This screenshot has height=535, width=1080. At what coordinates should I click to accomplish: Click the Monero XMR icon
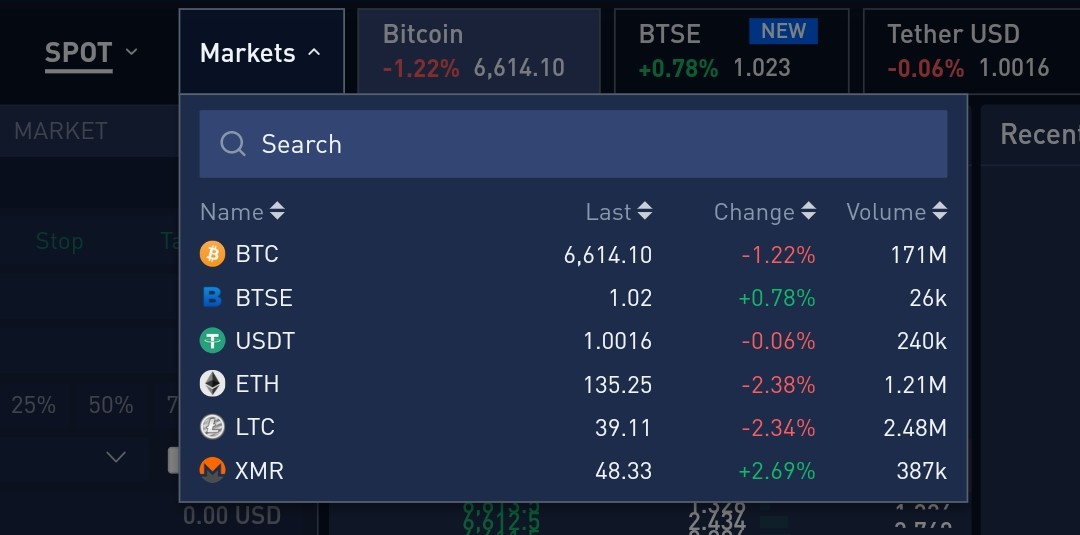[x=212, y=470]
